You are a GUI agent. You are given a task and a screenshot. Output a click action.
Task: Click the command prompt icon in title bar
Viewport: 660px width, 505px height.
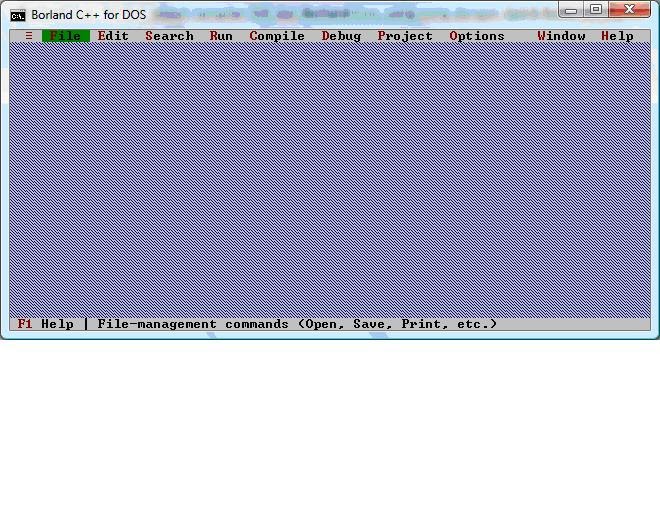coord(18,16)
